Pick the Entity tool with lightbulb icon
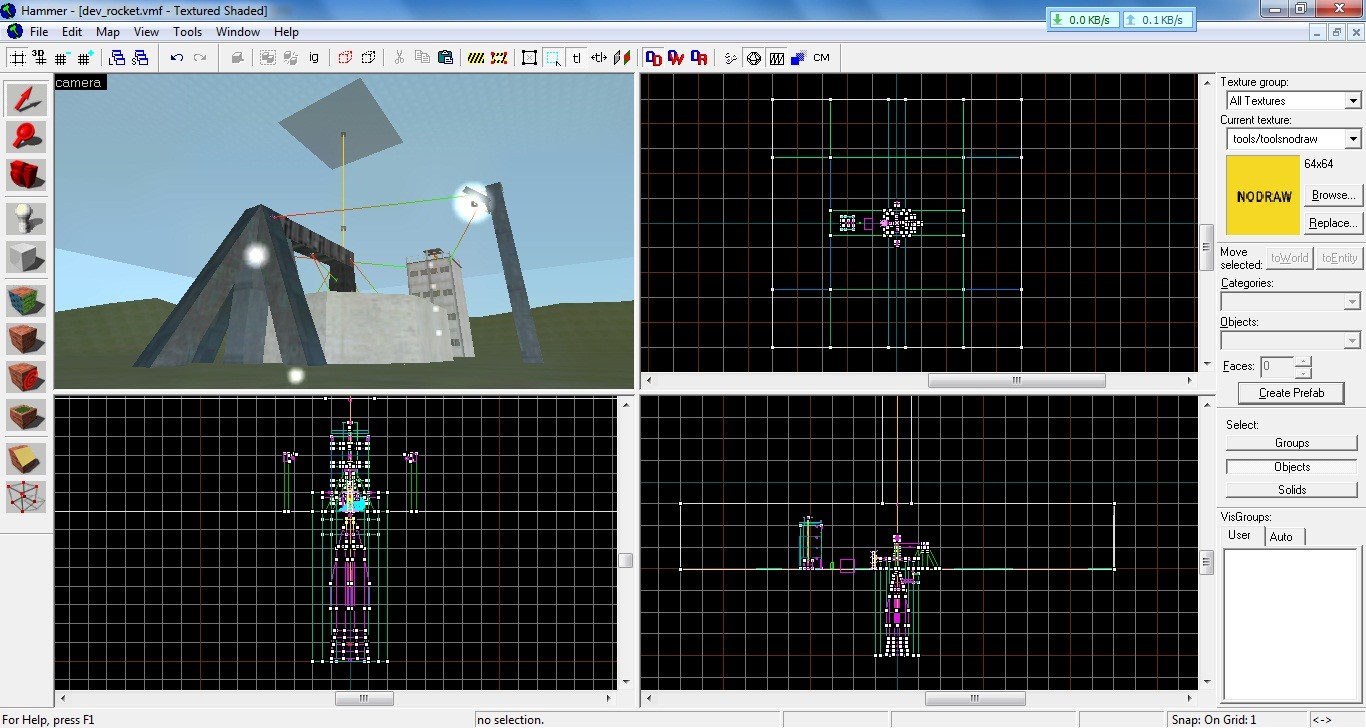The image size is (1366, 728). [27, 219]
